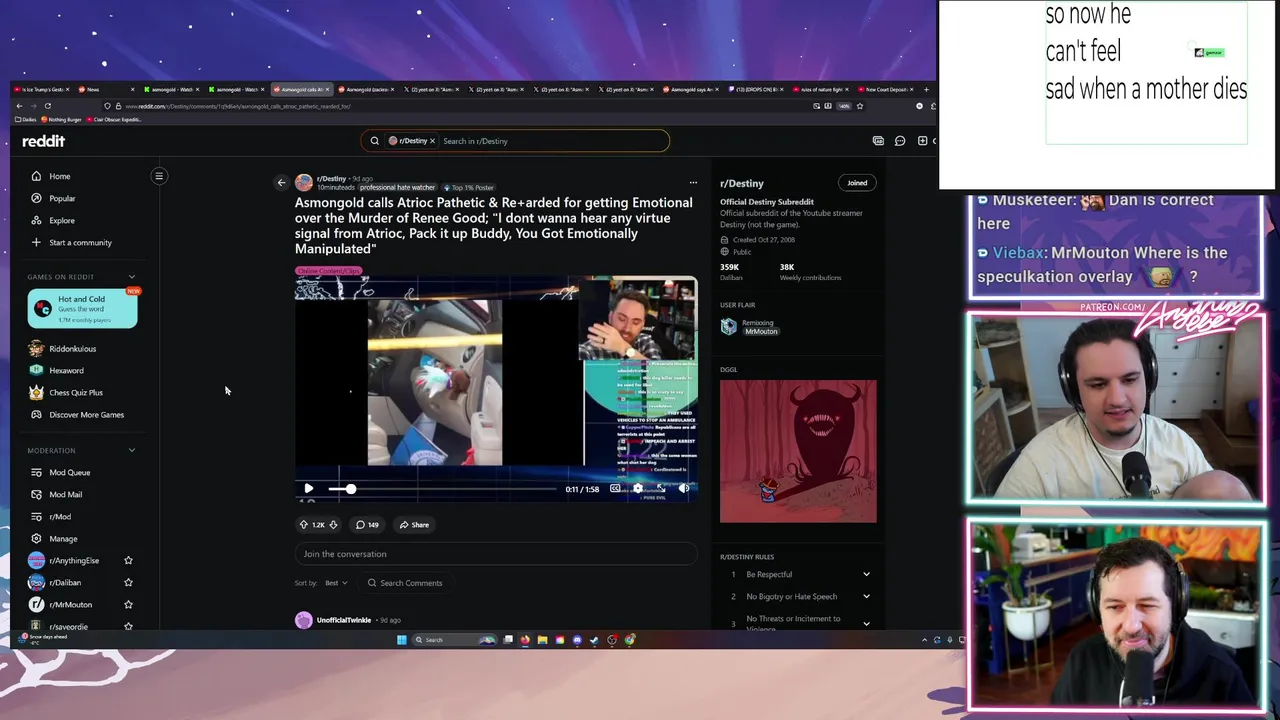The image size is (1280, 720).
Task: Remove r/Destiny search filter chip
Action: click(x=432, y=141)
